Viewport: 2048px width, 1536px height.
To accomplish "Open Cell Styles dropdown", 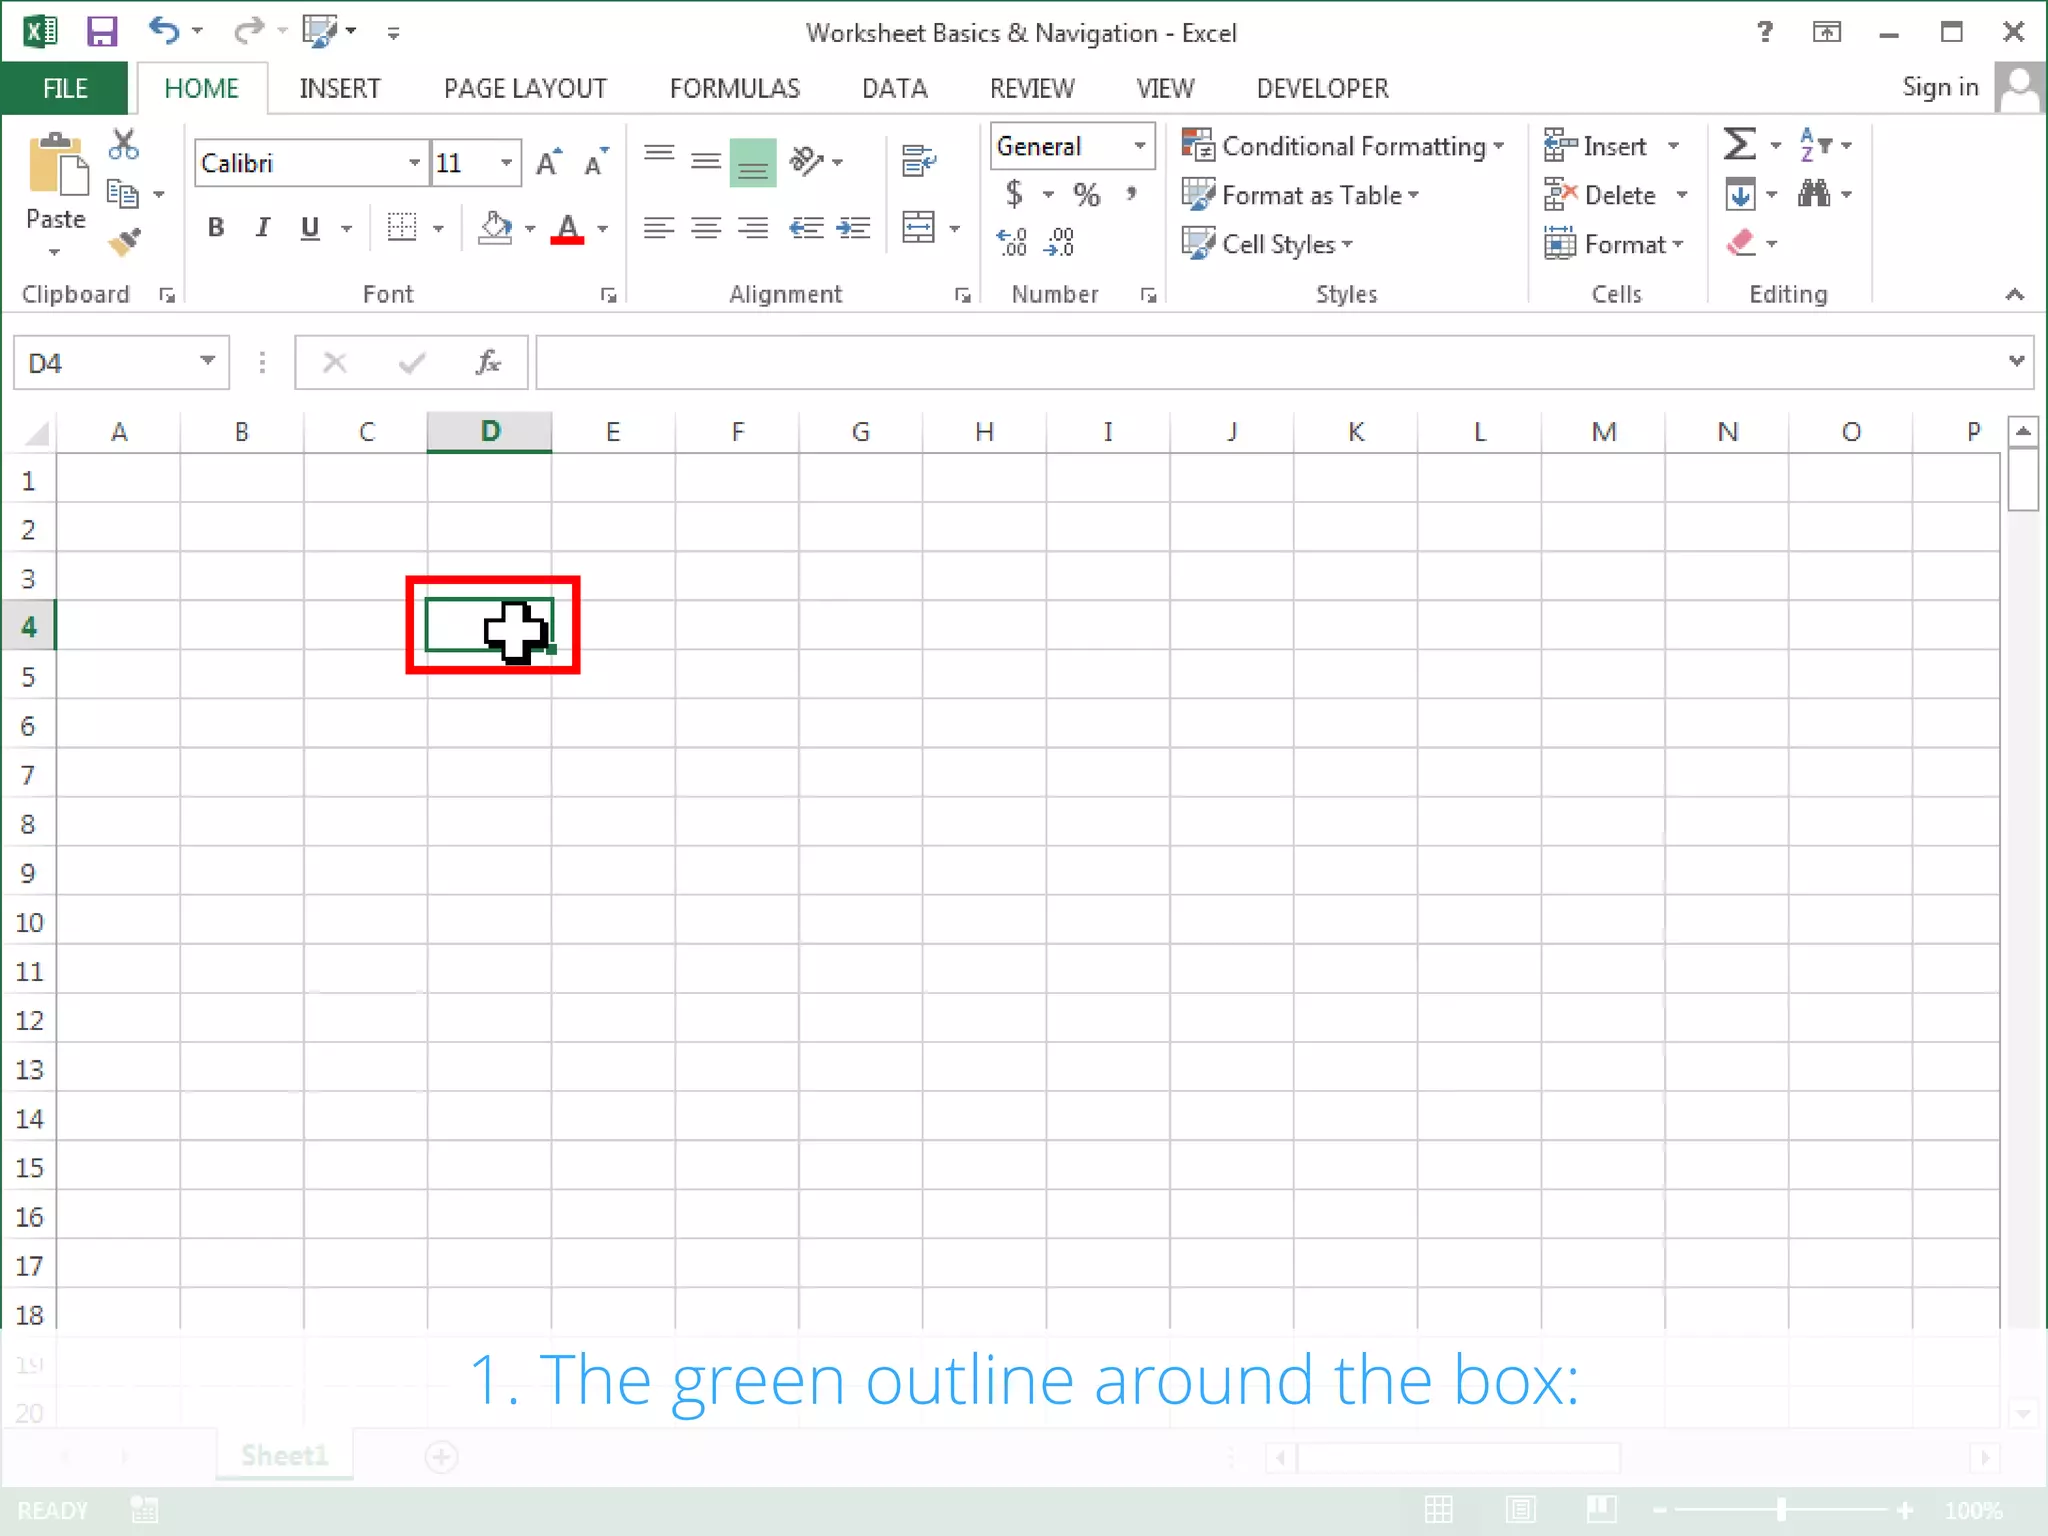I will (x=1267, y=244).
